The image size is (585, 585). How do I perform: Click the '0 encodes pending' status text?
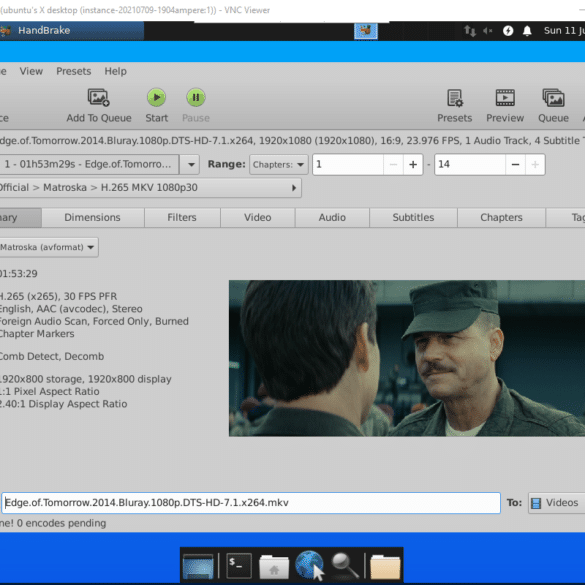[x=62, y=523]
